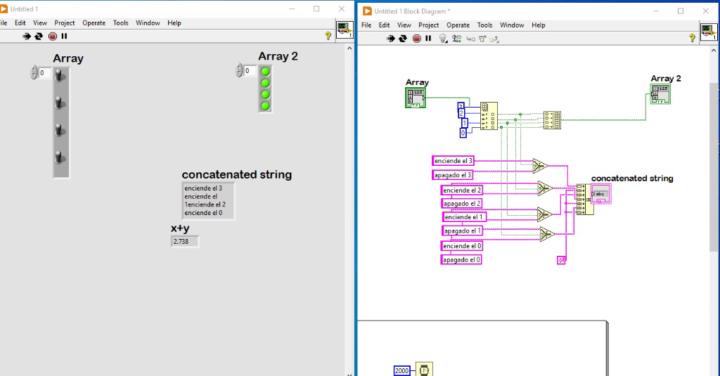The width and height of the screenshot is (720, 376).
Task: Open context help in Block Diagram window
Action: 692,38
